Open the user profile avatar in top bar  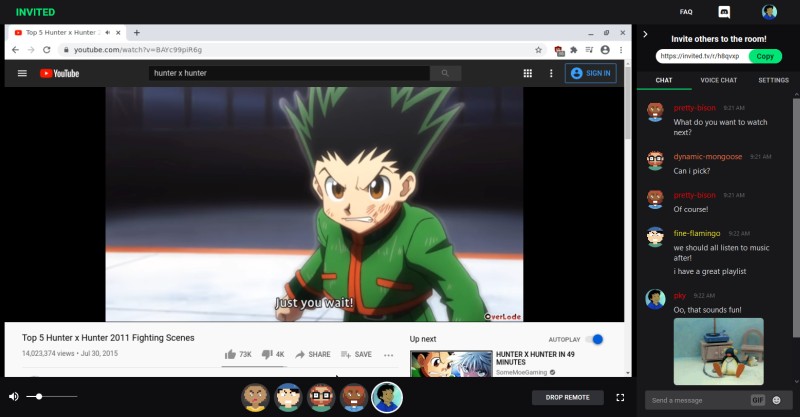769,12
